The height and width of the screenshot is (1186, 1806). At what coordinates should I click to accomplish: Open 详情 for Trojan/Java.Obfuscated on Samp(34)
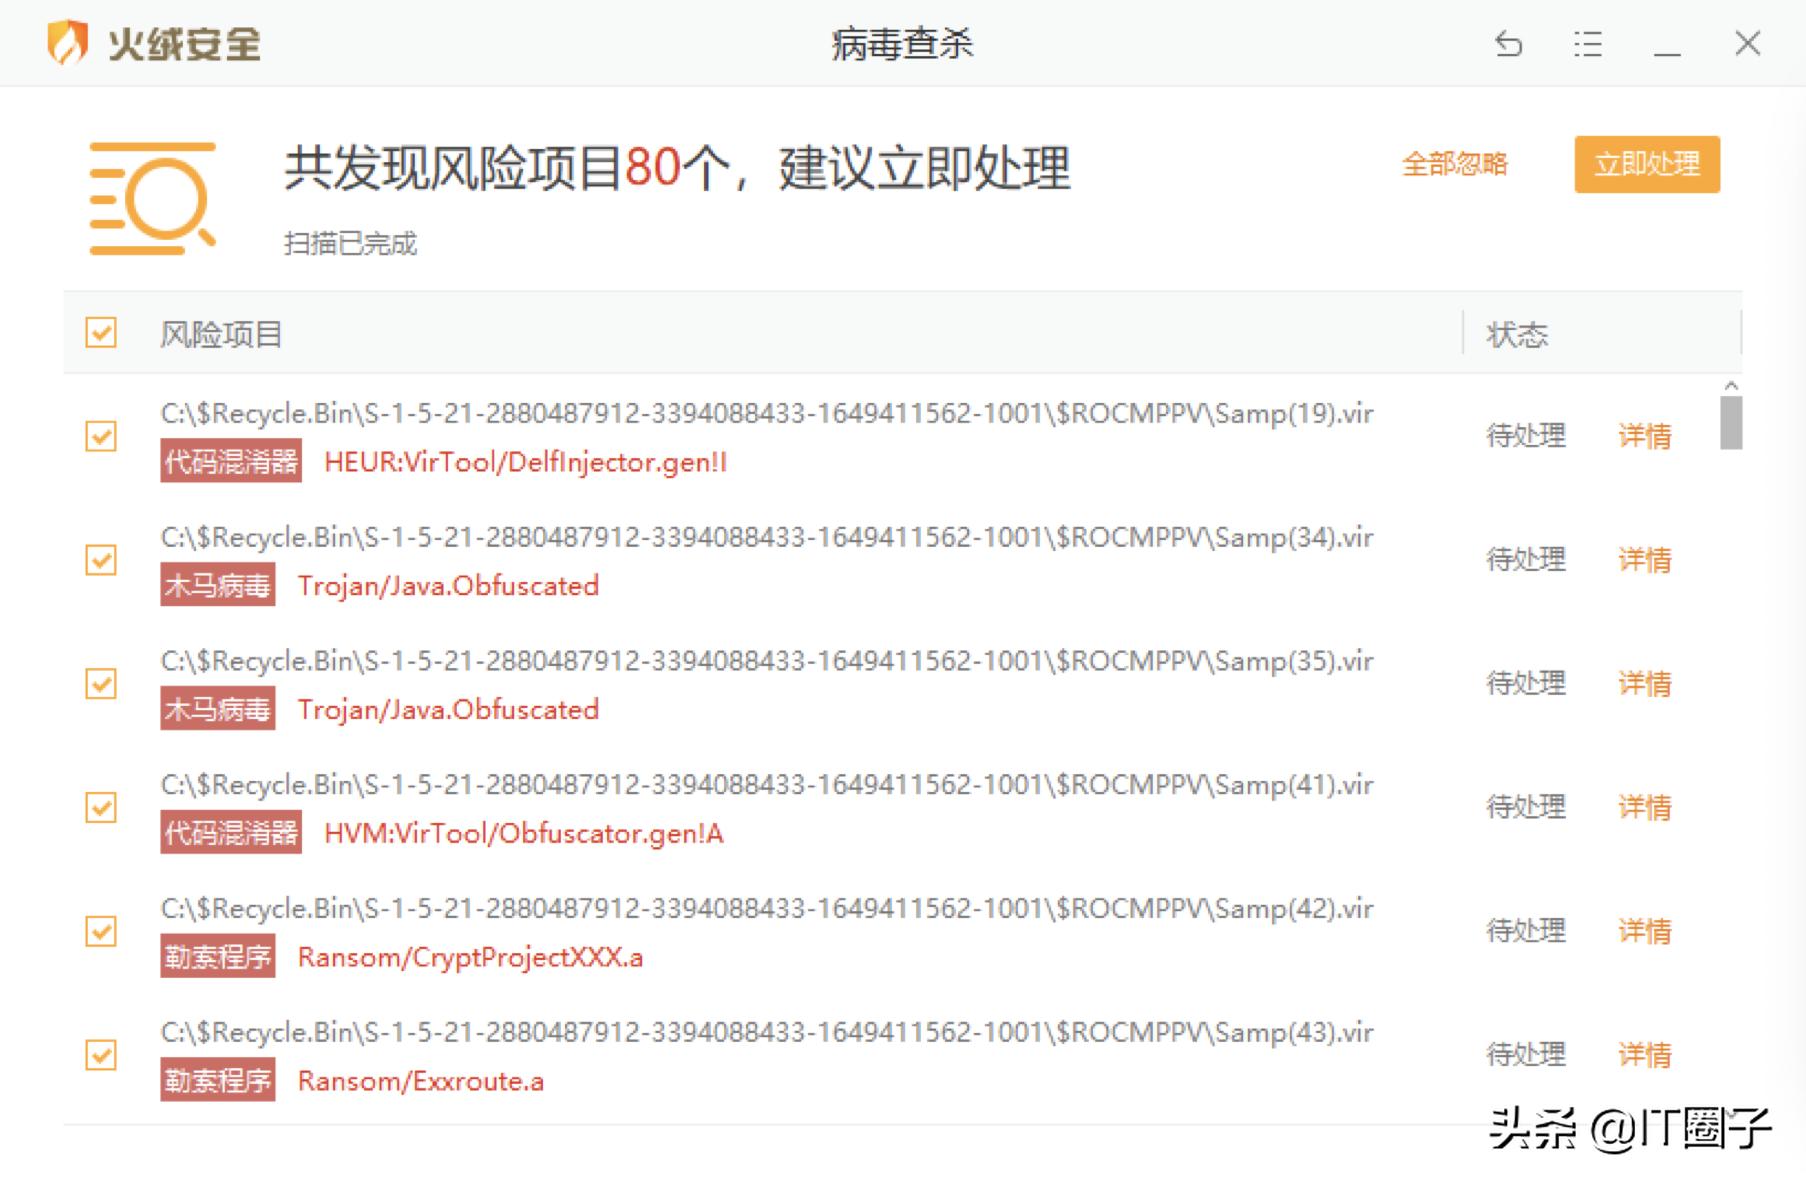point(1645,560)
